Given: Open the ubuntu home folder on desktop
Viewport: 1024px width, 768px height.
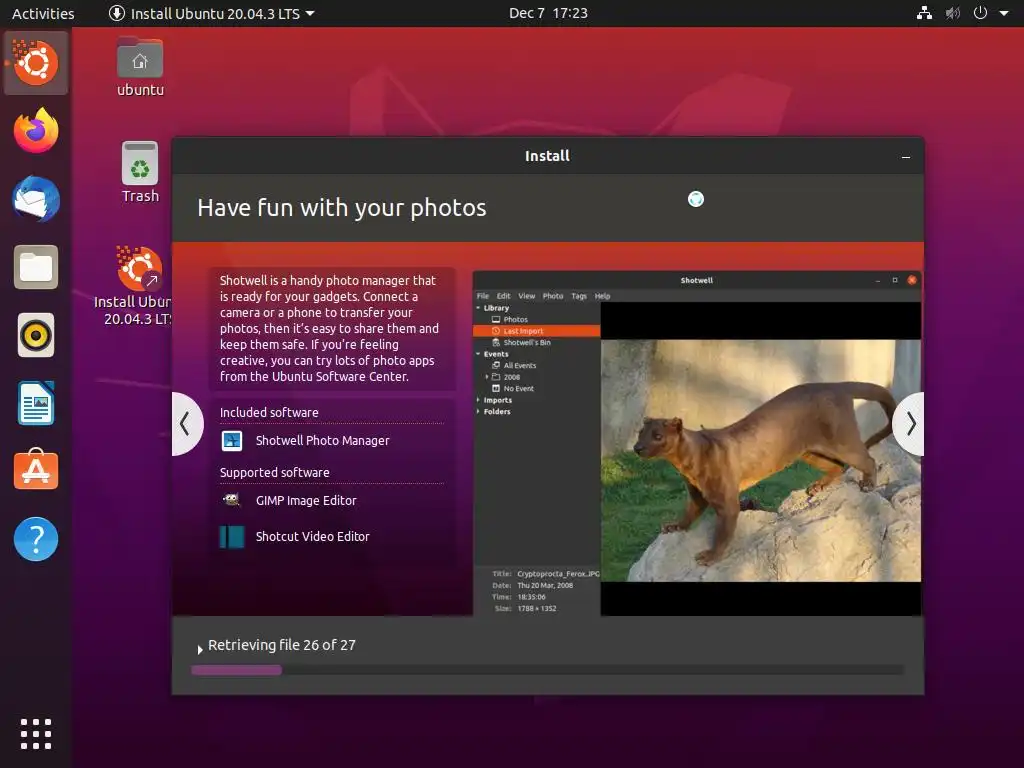Looking at the screenshot, I should (x=140, y=67).
